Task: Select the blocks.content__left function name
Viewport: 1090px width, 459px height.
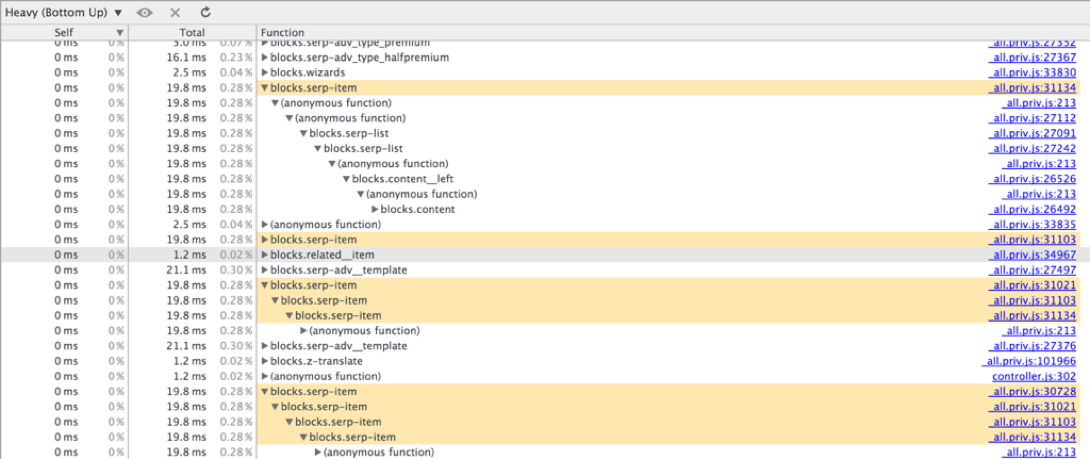Action: pos(403,179)
